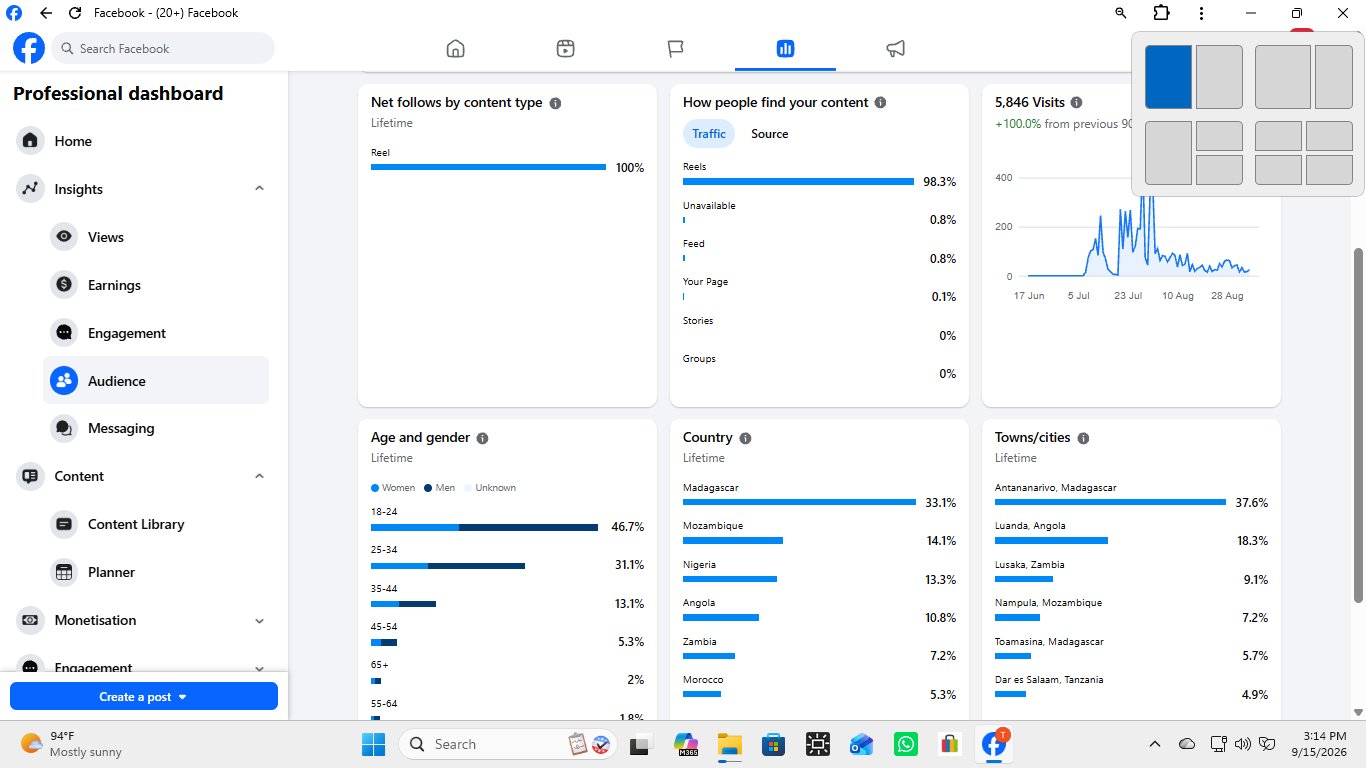
Task: Click the Mozambique country label
Action: (713, 526)
